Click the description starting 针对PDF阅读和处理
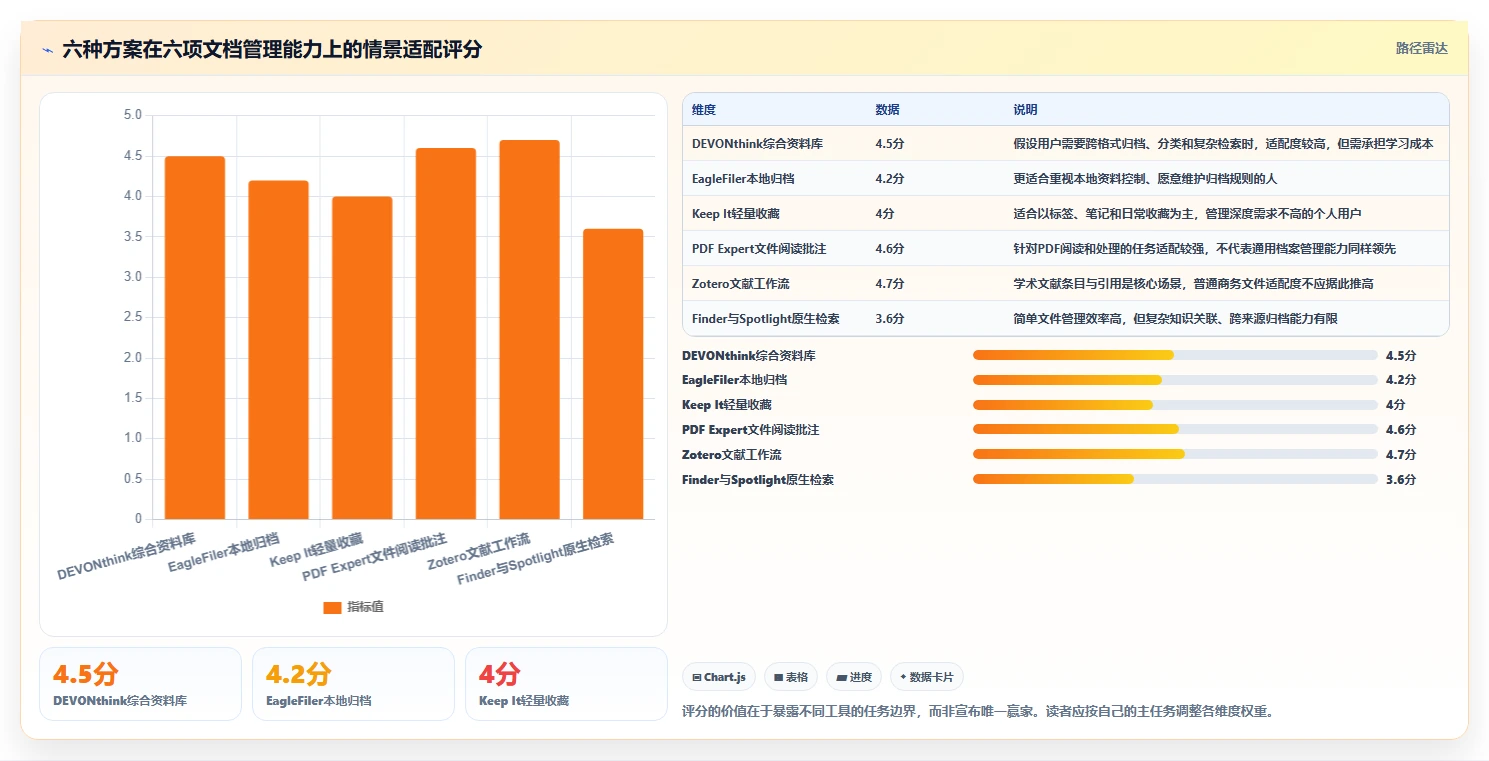Screen dimensions: 1489x761 tap(1204, 249)
